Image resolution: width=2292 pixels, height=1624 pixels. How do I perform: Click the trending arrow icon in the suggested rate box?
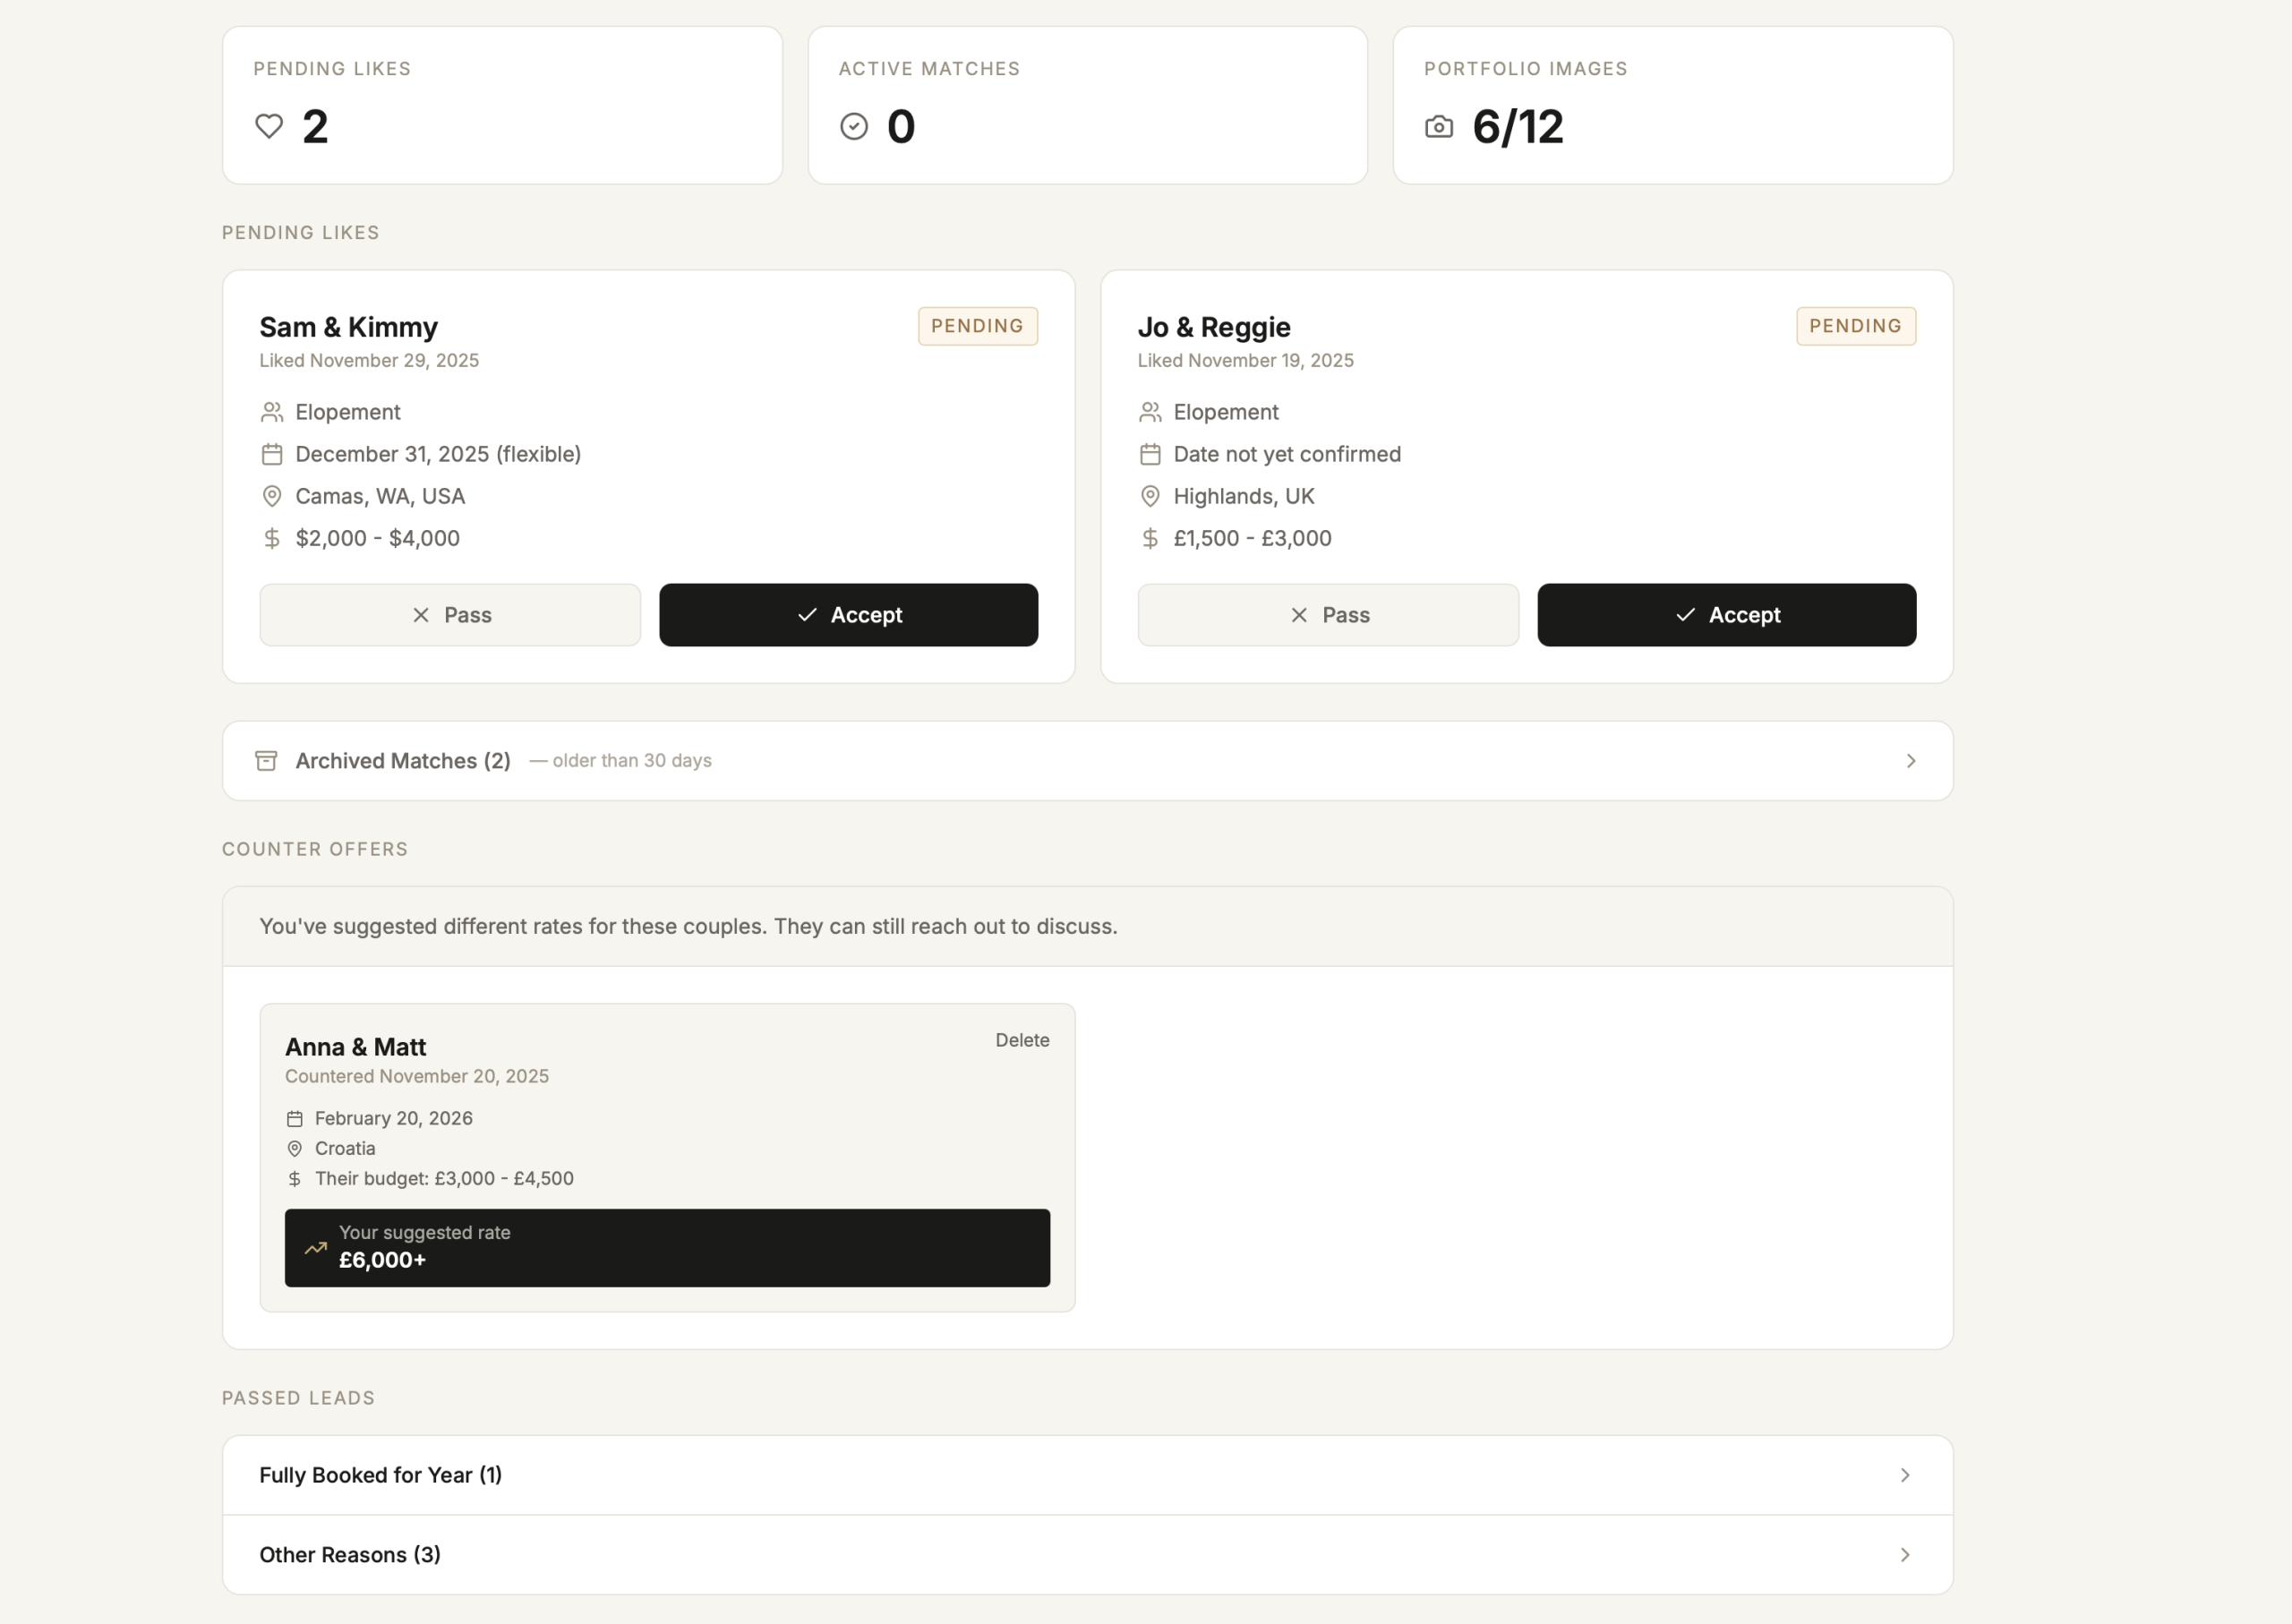click(315, 1248)
